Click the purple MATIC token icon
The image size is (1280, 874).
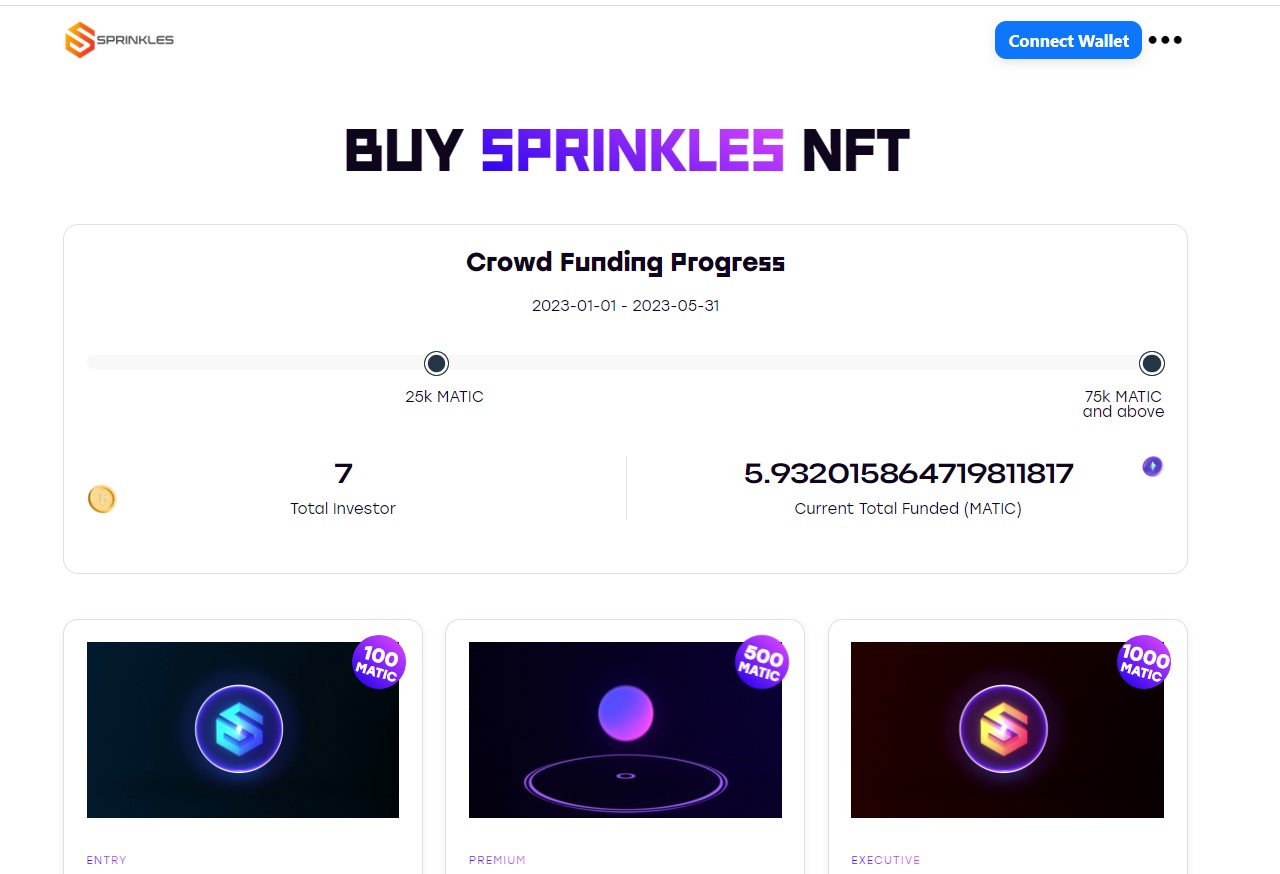pyautogui.click(x=1152, y=466)
